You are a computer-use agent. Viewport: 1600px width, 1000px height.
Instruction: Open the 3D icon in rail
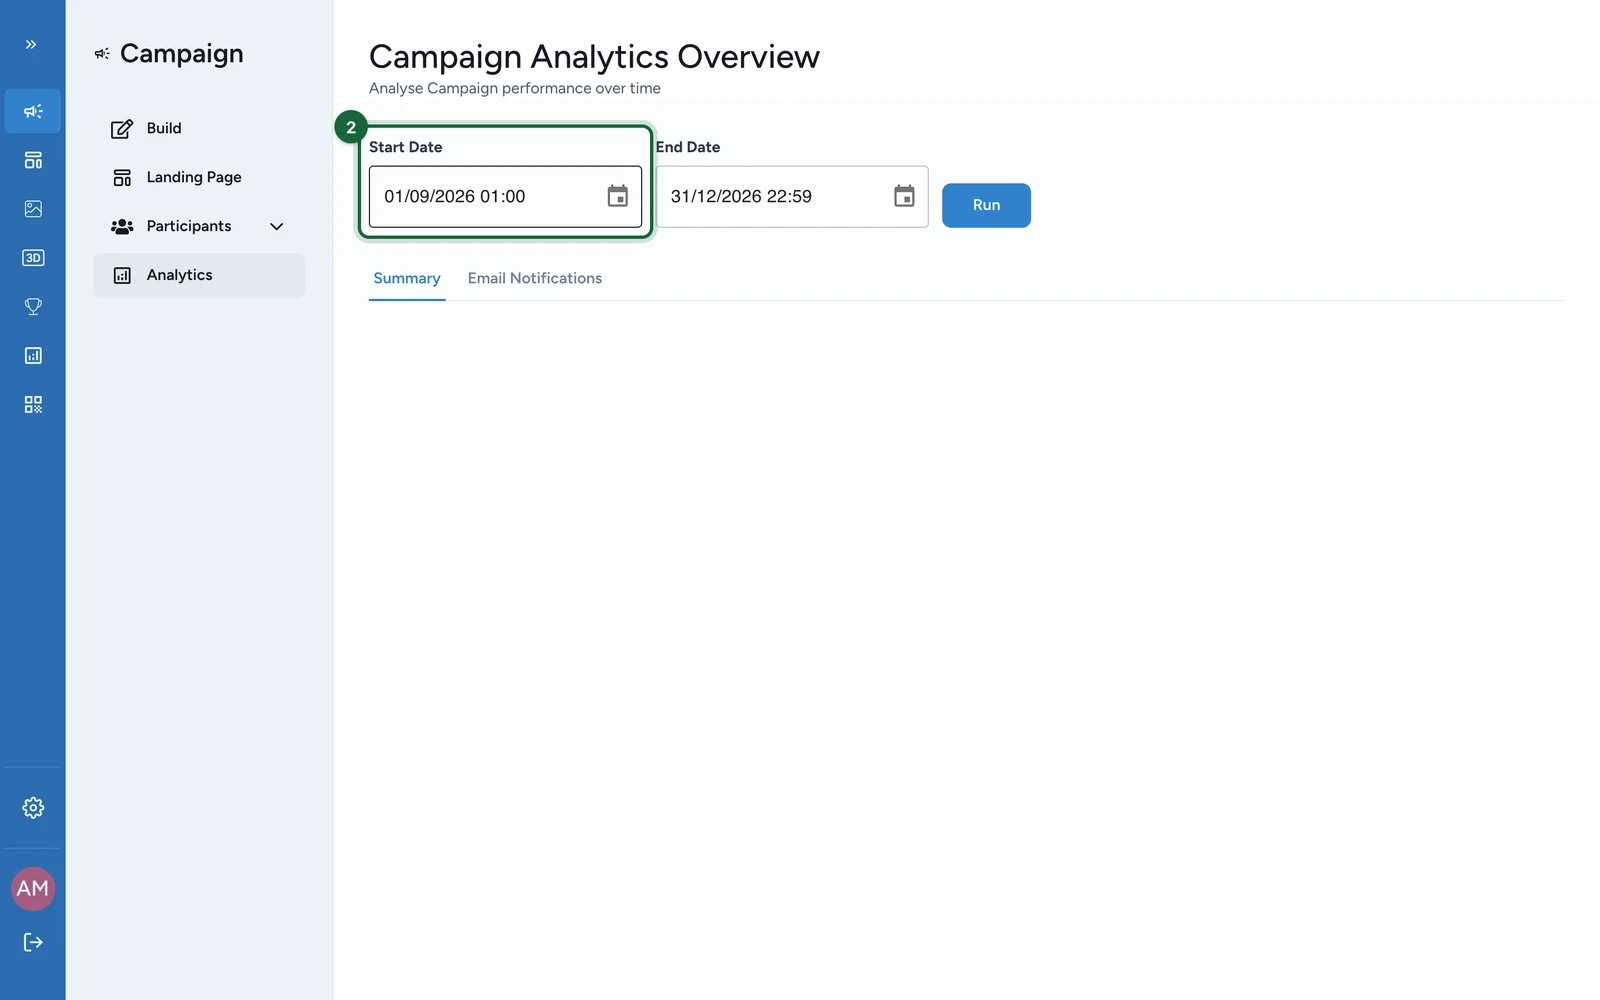click(x=33, y=258)
